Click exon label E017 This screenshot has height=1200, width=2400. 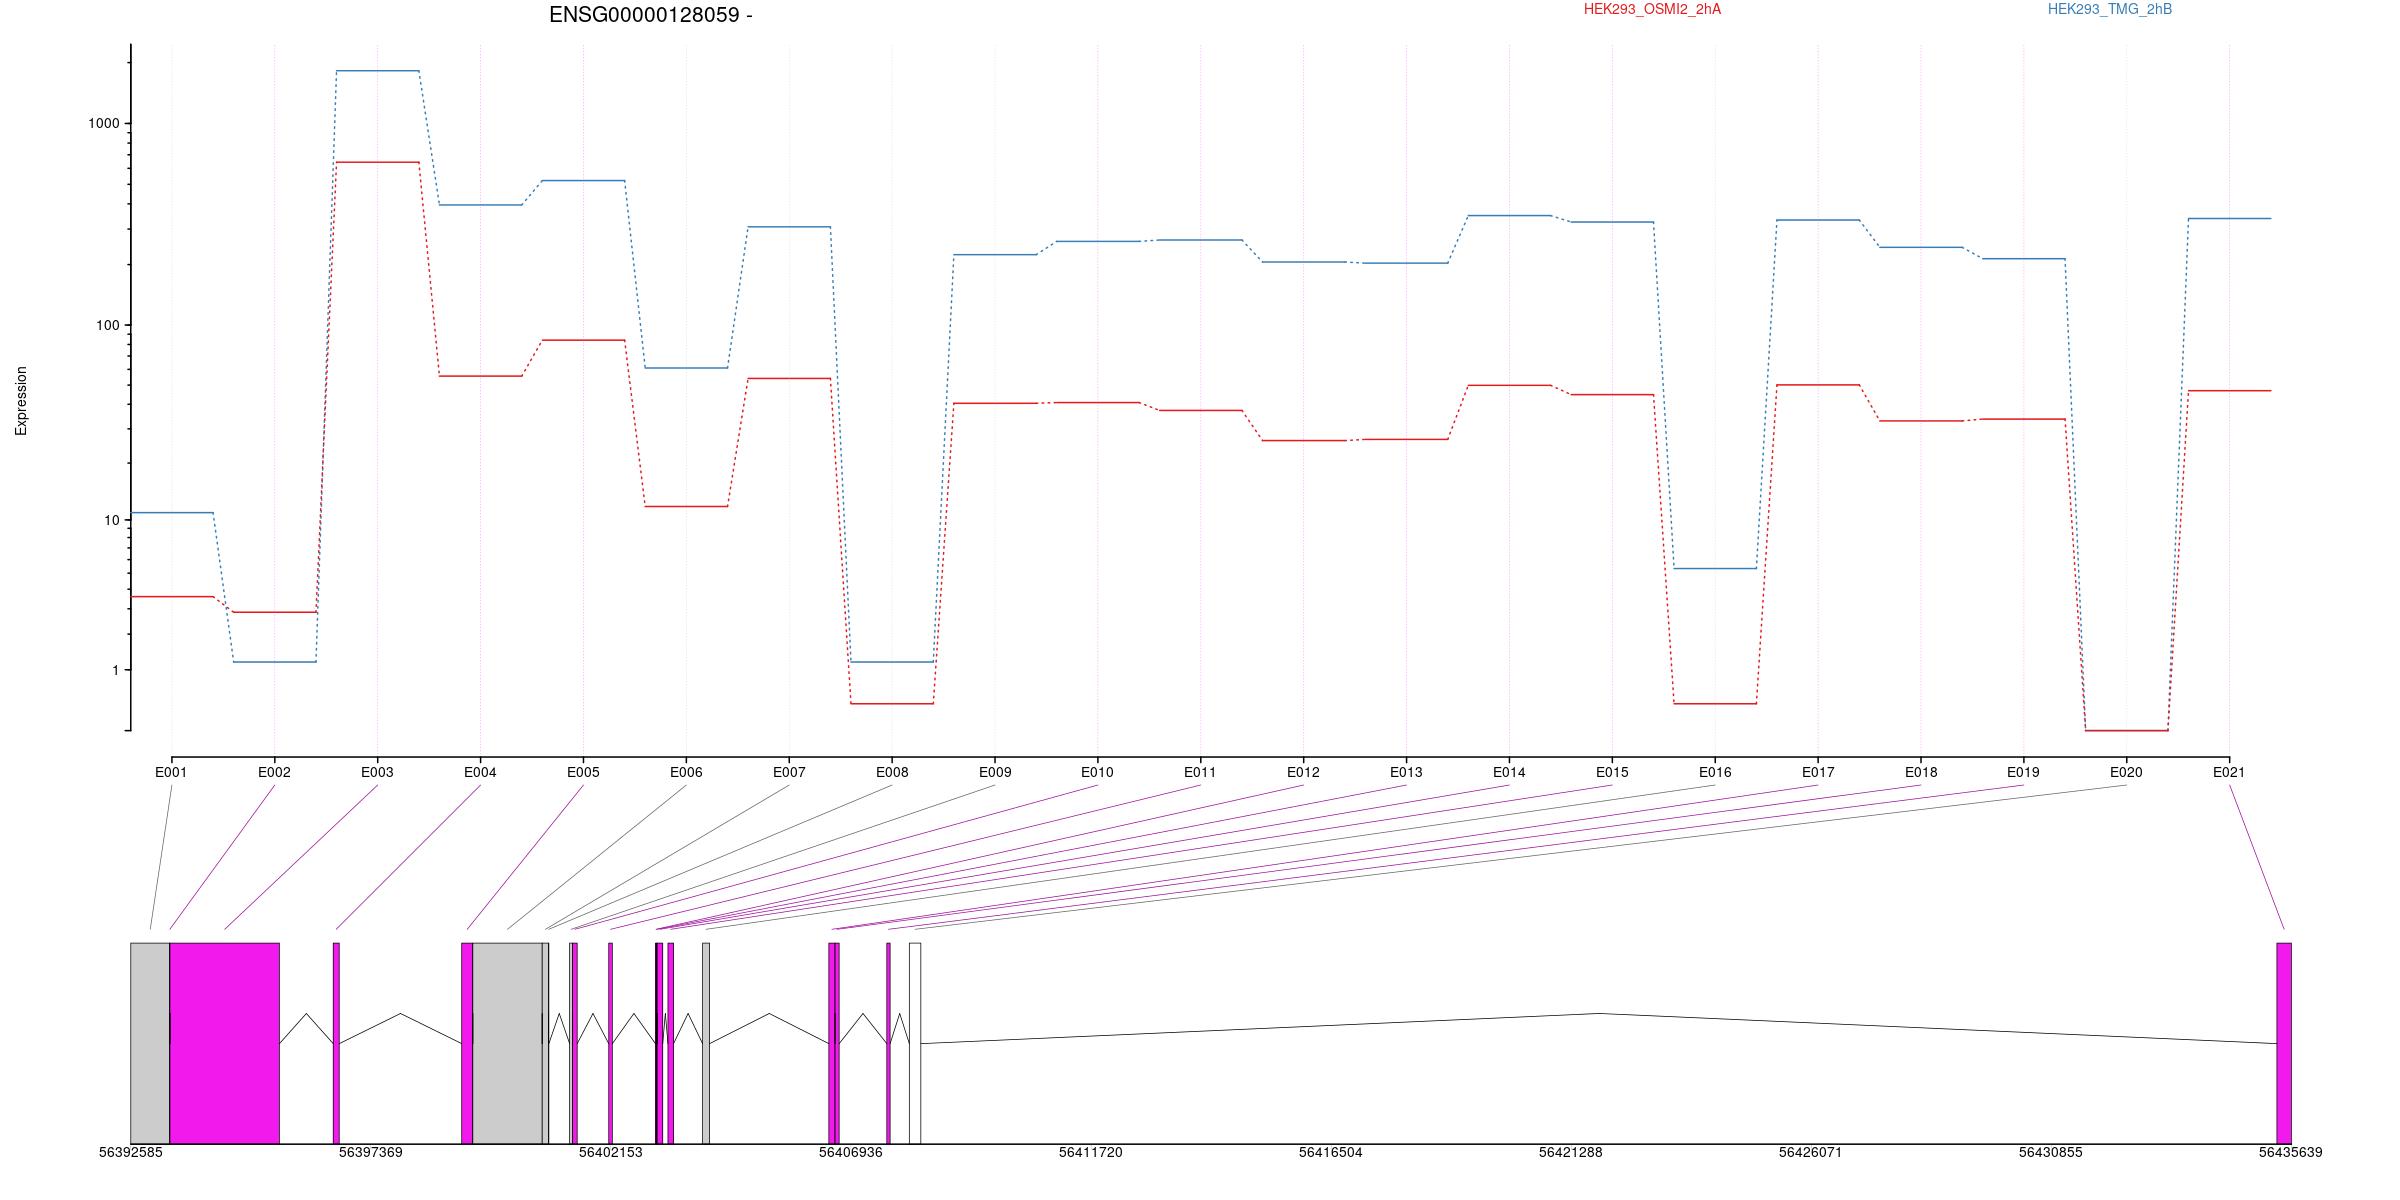(1818, 772)
